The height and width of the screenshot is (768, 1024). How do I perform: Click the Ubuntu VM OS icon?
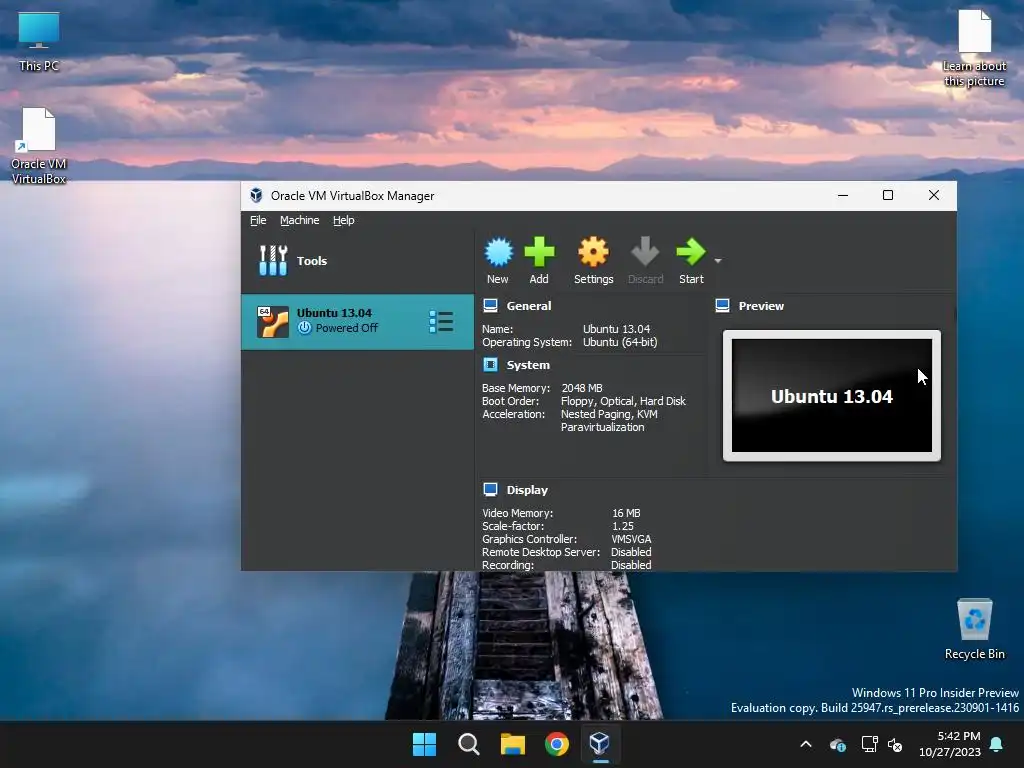(x=272, y=321)
